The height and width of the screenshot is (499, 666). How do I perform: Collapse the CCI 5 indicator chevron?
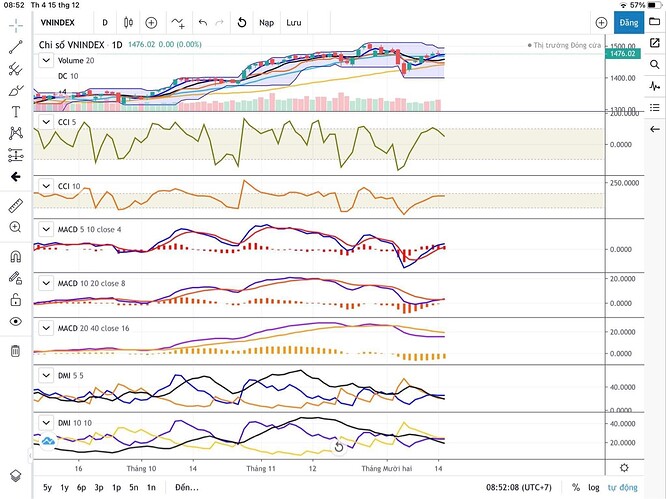[x=46, y=122]
